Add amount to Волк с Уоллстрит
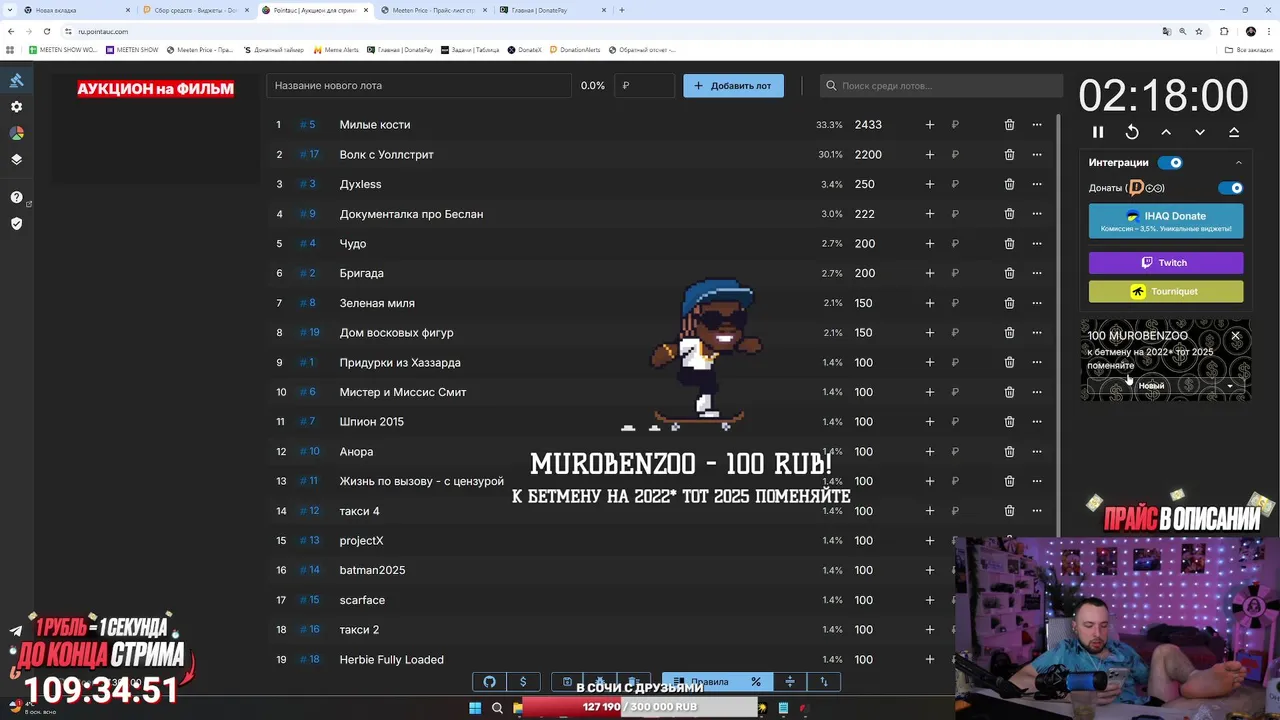 click(930, 155)
